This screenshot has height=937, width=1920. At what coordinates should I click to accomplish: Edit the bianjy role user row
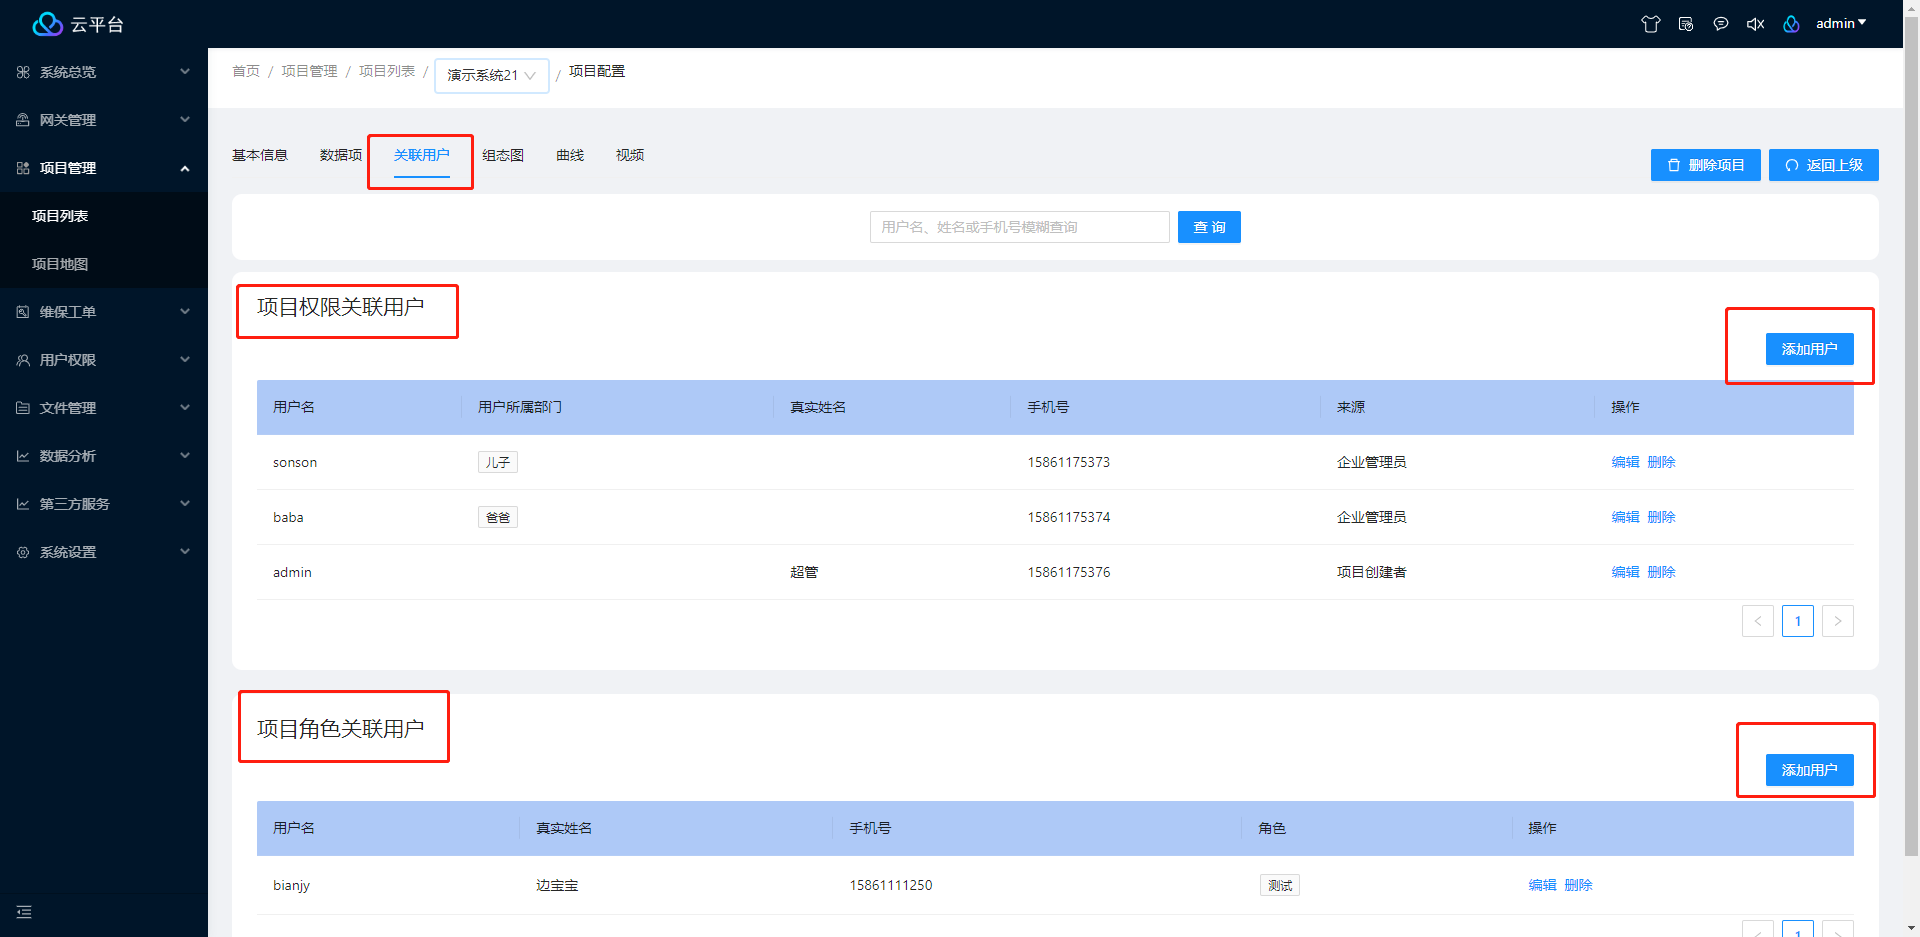pos(1543,885)
